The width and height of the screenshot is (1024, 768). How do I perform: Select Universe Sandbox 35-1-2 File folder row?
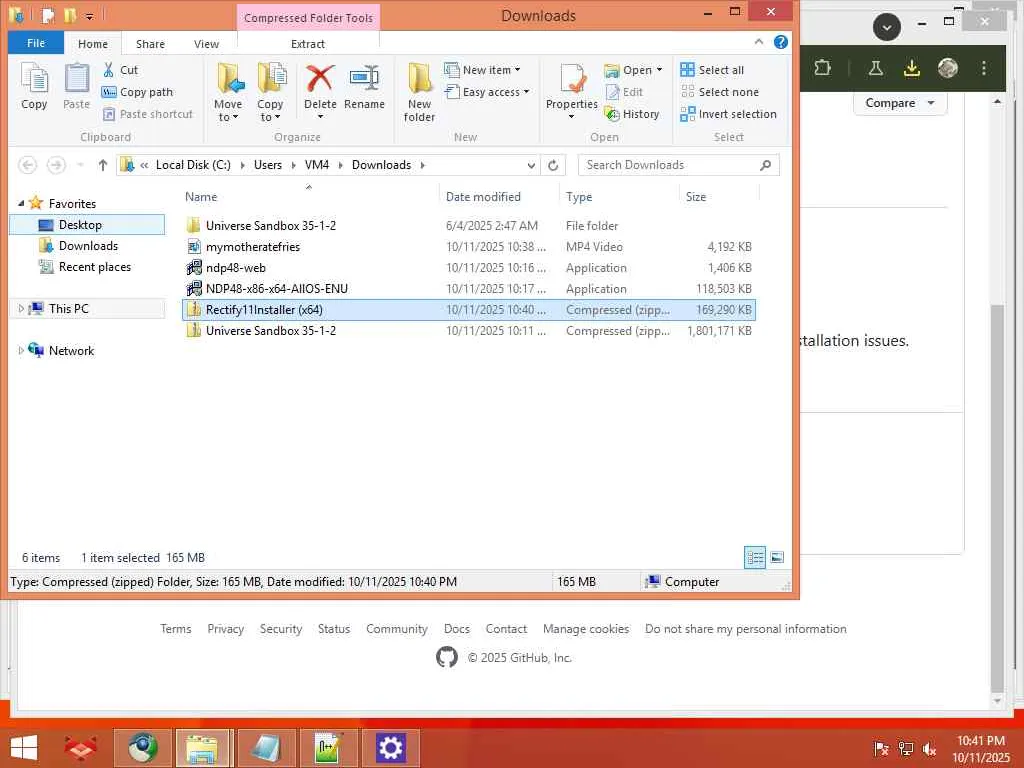468,226
